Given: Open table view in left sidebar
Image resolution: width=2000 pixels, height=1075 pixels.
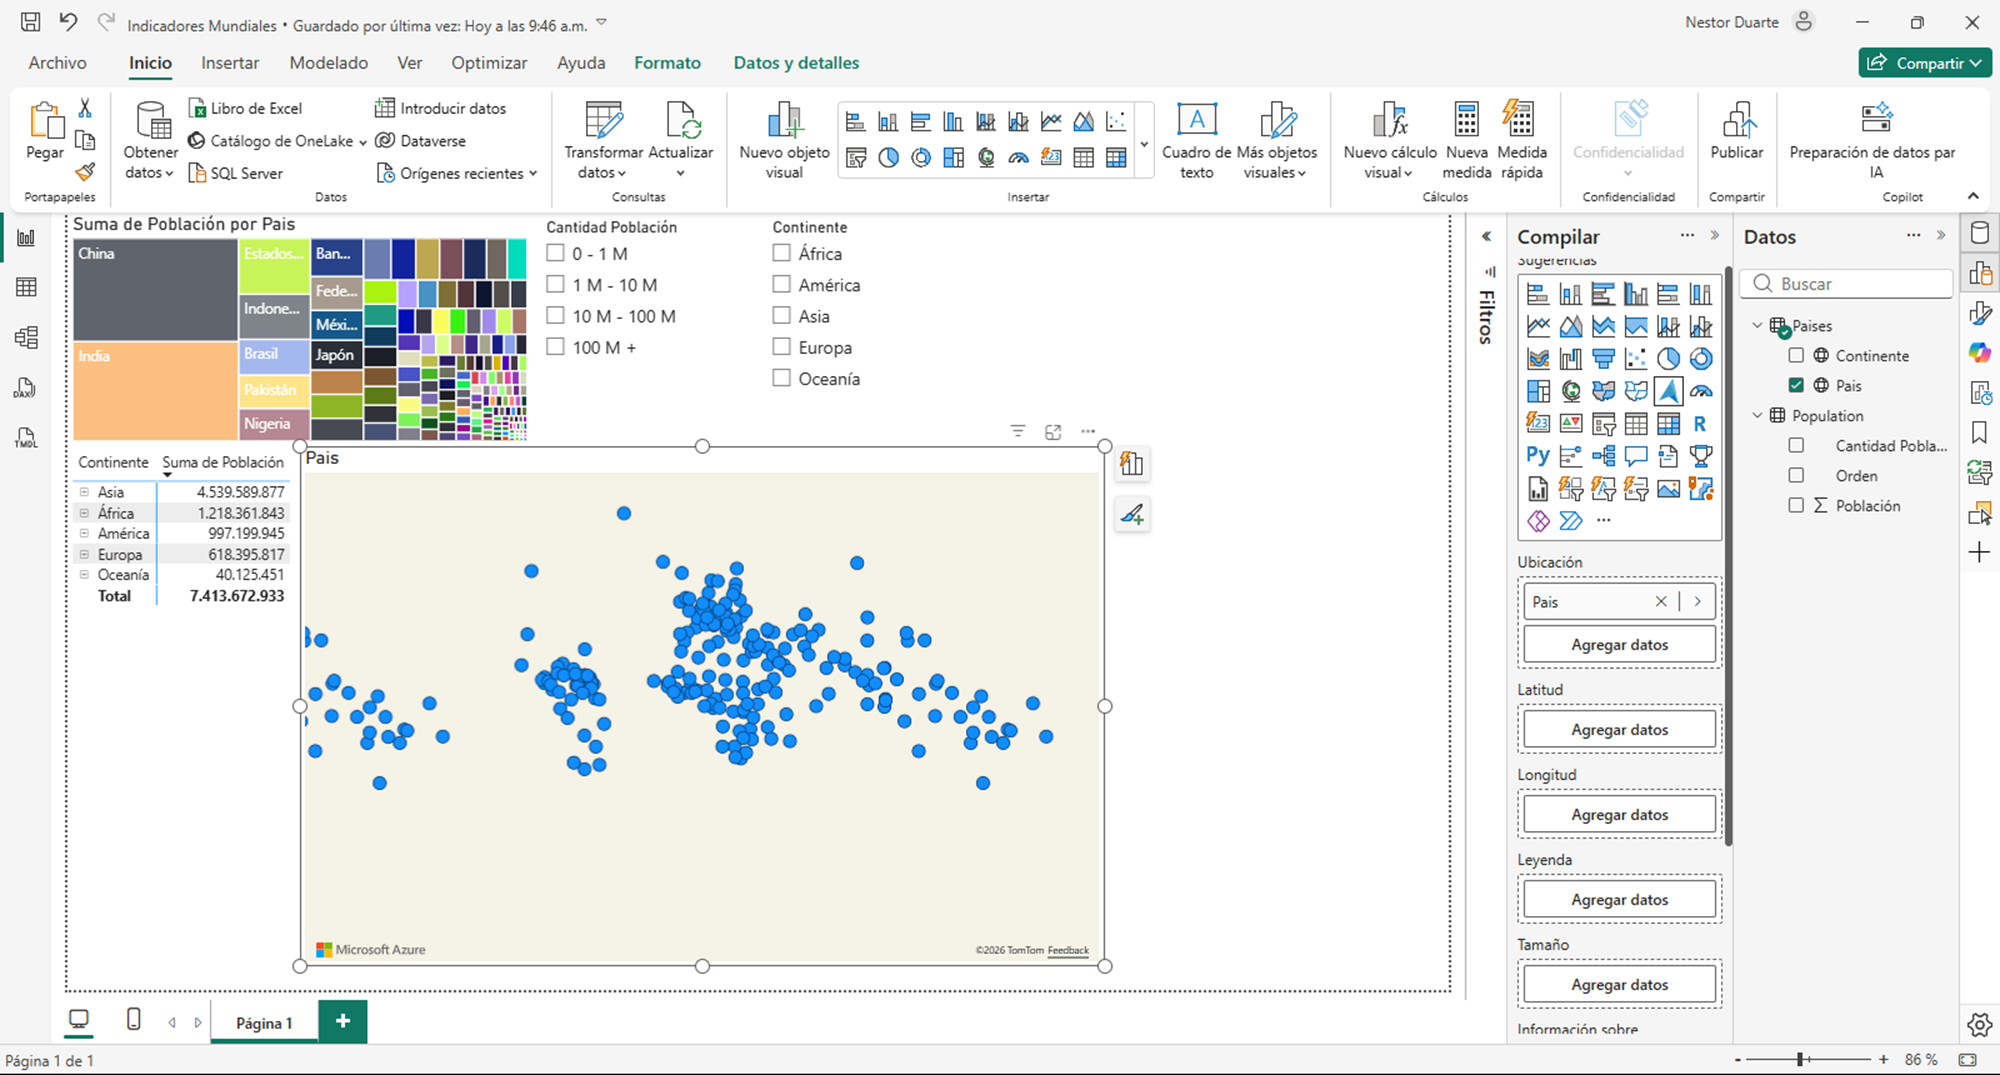Looking at the screenshot, I should coord(27,288).
